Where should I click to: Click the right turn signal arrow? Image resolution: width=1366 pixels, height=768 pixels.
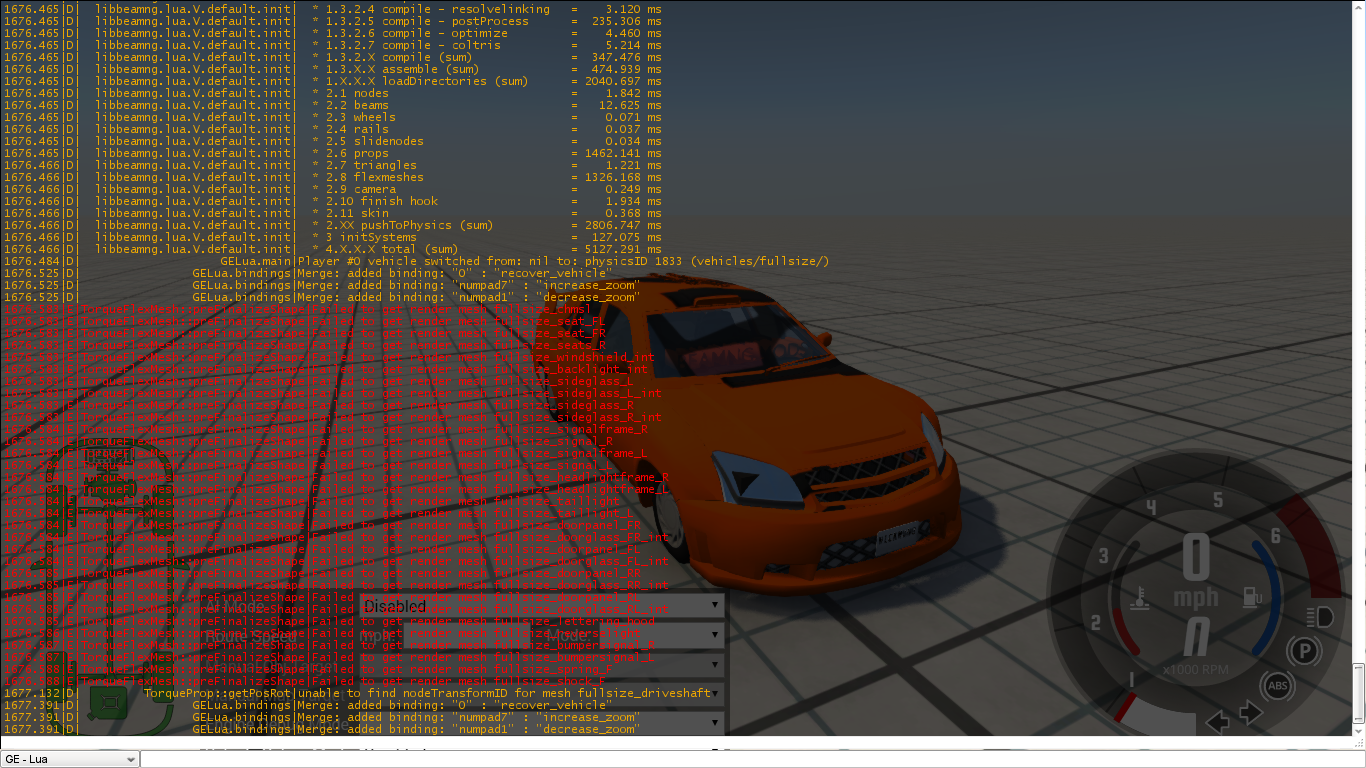(x=1251, y=714)
